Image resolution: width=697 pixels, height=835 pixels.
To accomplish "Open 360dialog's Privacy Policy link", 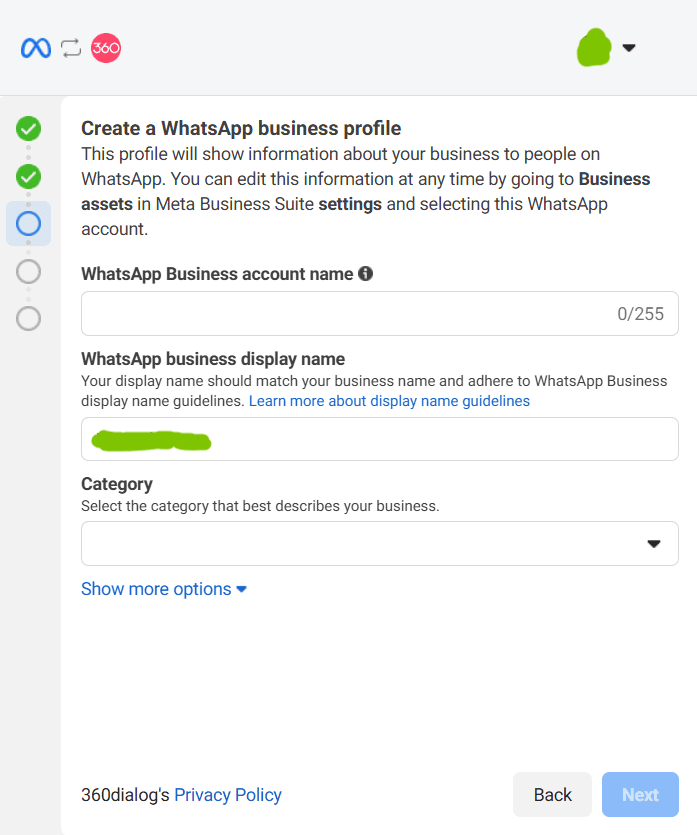I will coord(228,795).
